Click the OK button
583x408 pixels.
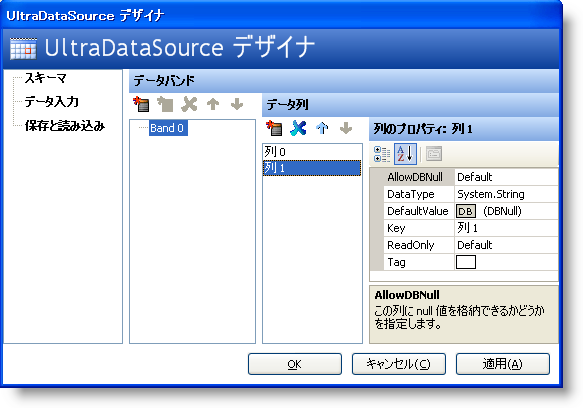294,364
